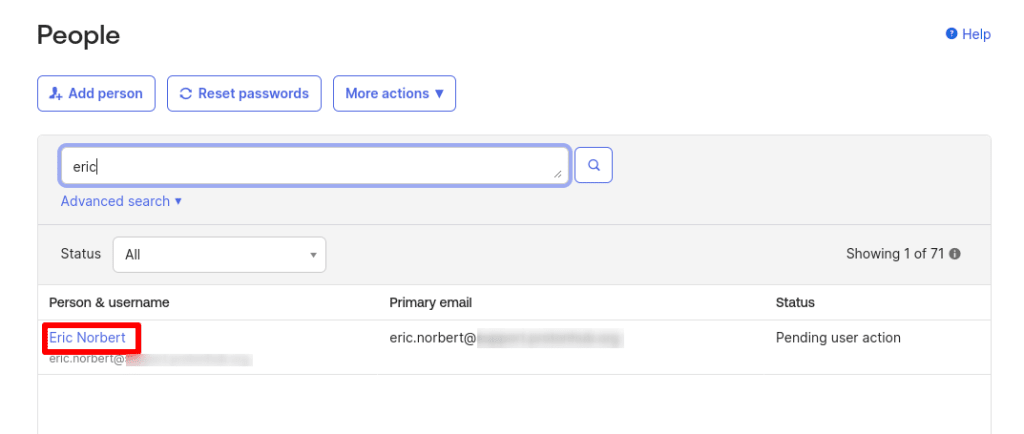Open the Eric Norbert profile link
The image size is (1024, 434).
(88, 338)
